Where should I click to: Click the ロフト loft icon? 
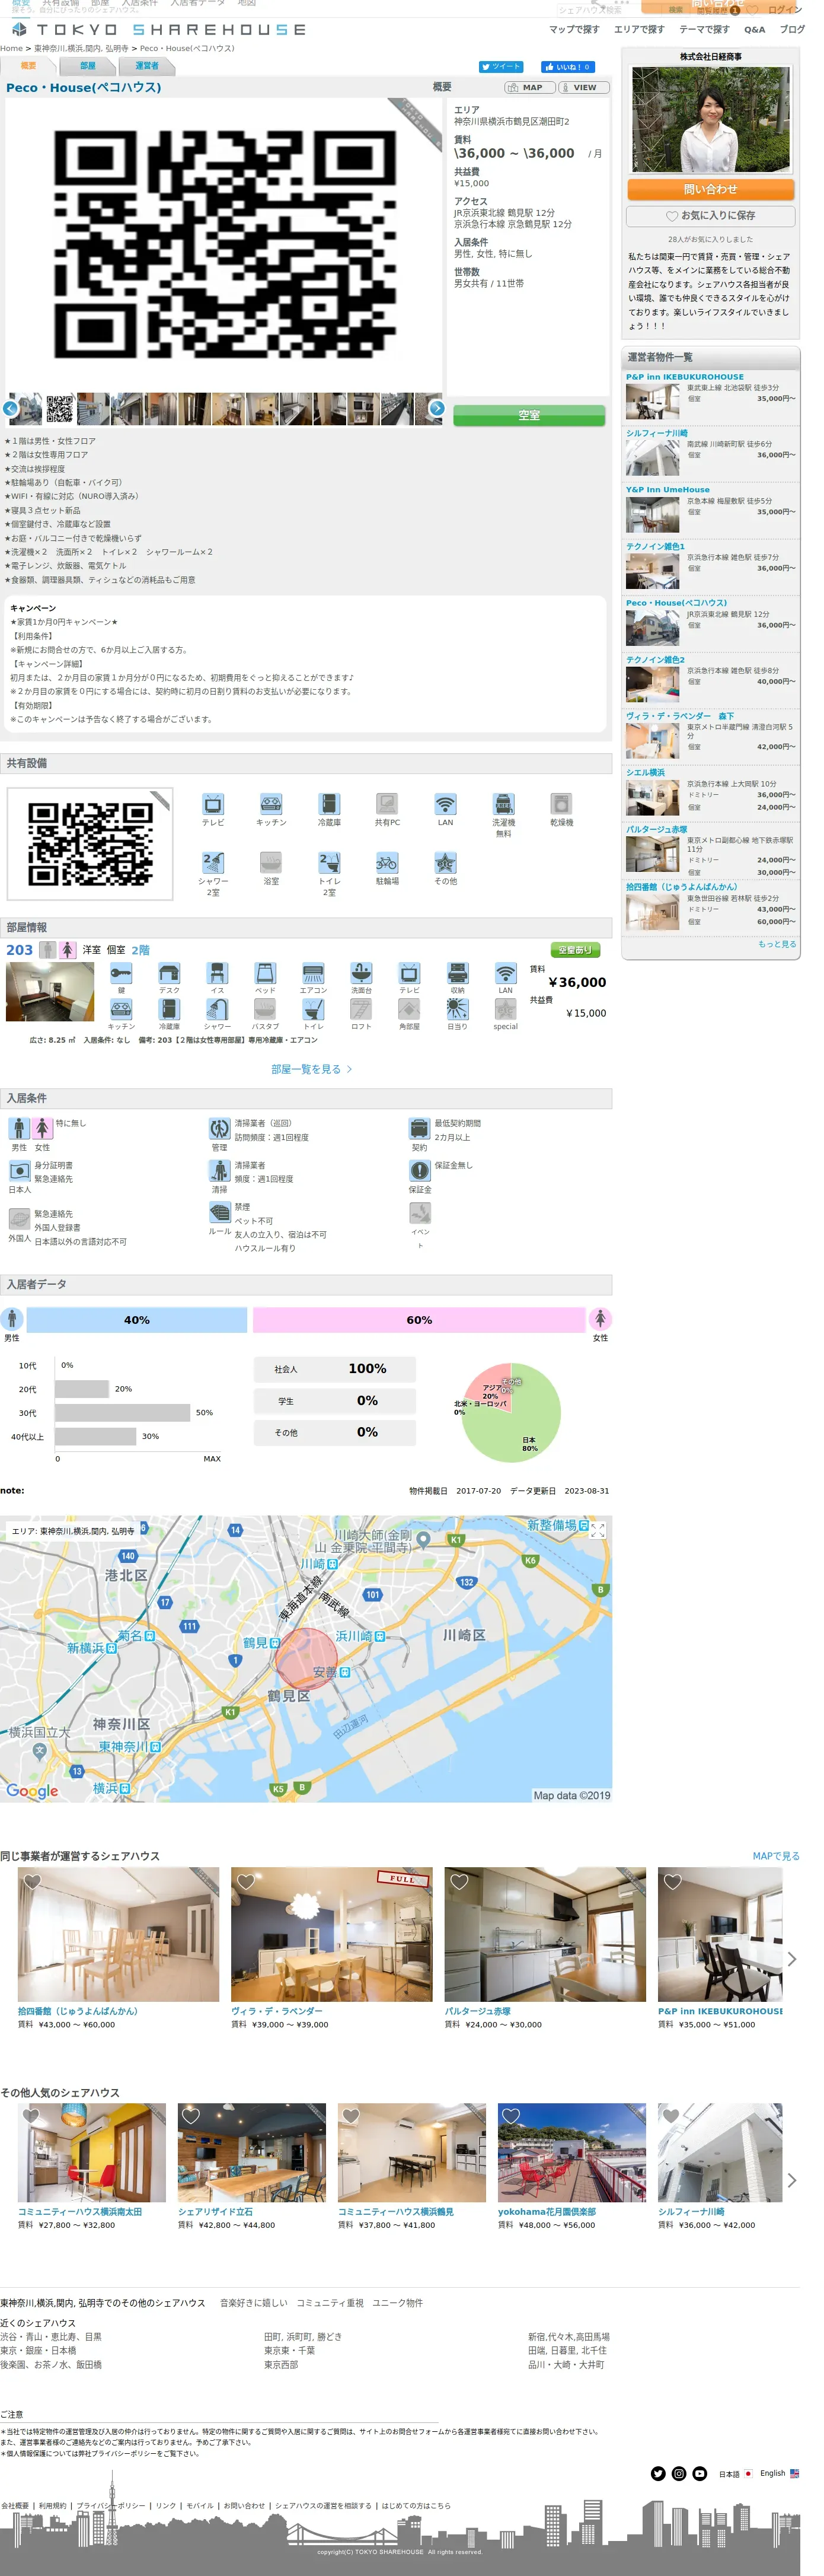[361, 1009]
